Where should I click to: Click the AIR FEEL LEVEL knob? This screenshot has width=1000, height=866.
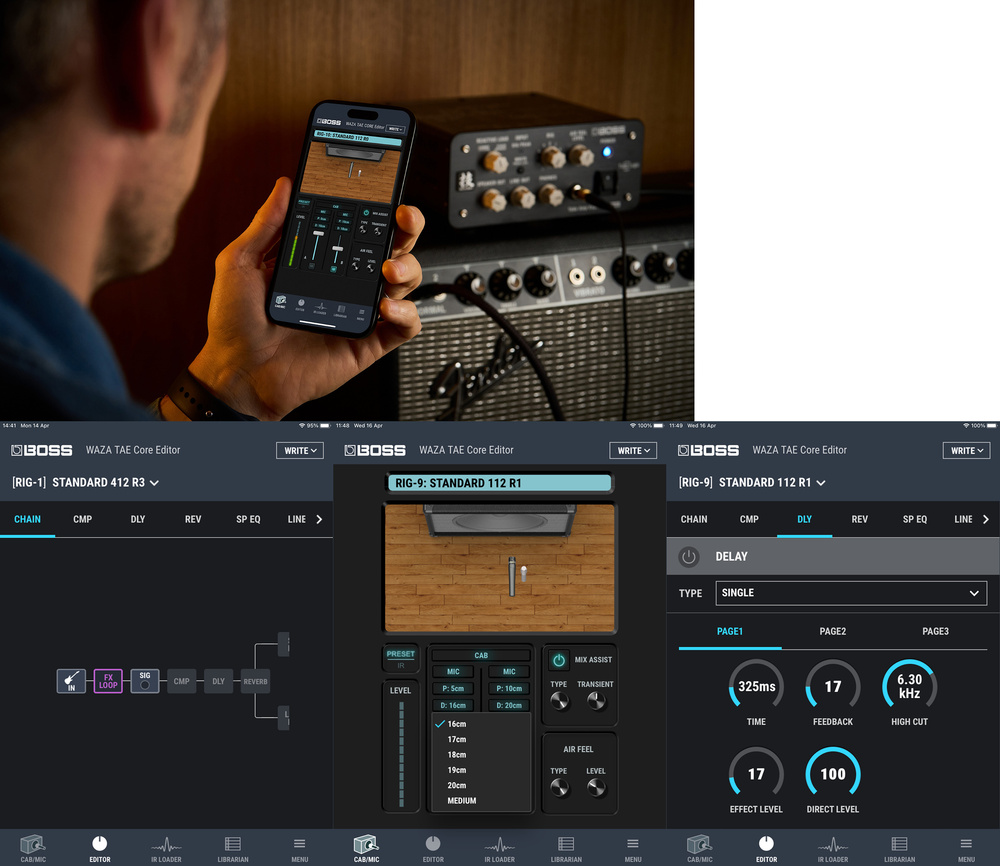(596, 788)
